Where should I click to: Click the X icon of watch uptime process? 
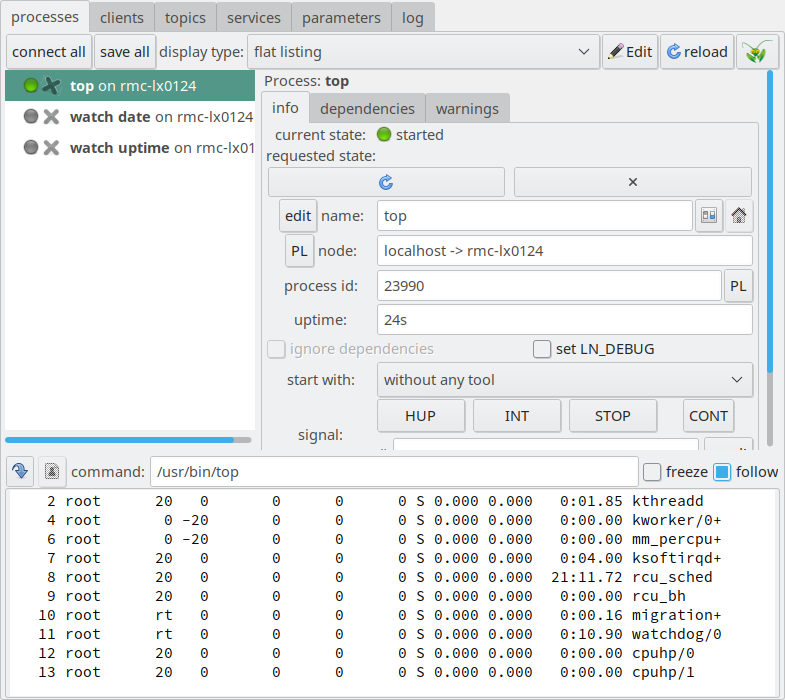pyautogui.click(x=51, y=148)
